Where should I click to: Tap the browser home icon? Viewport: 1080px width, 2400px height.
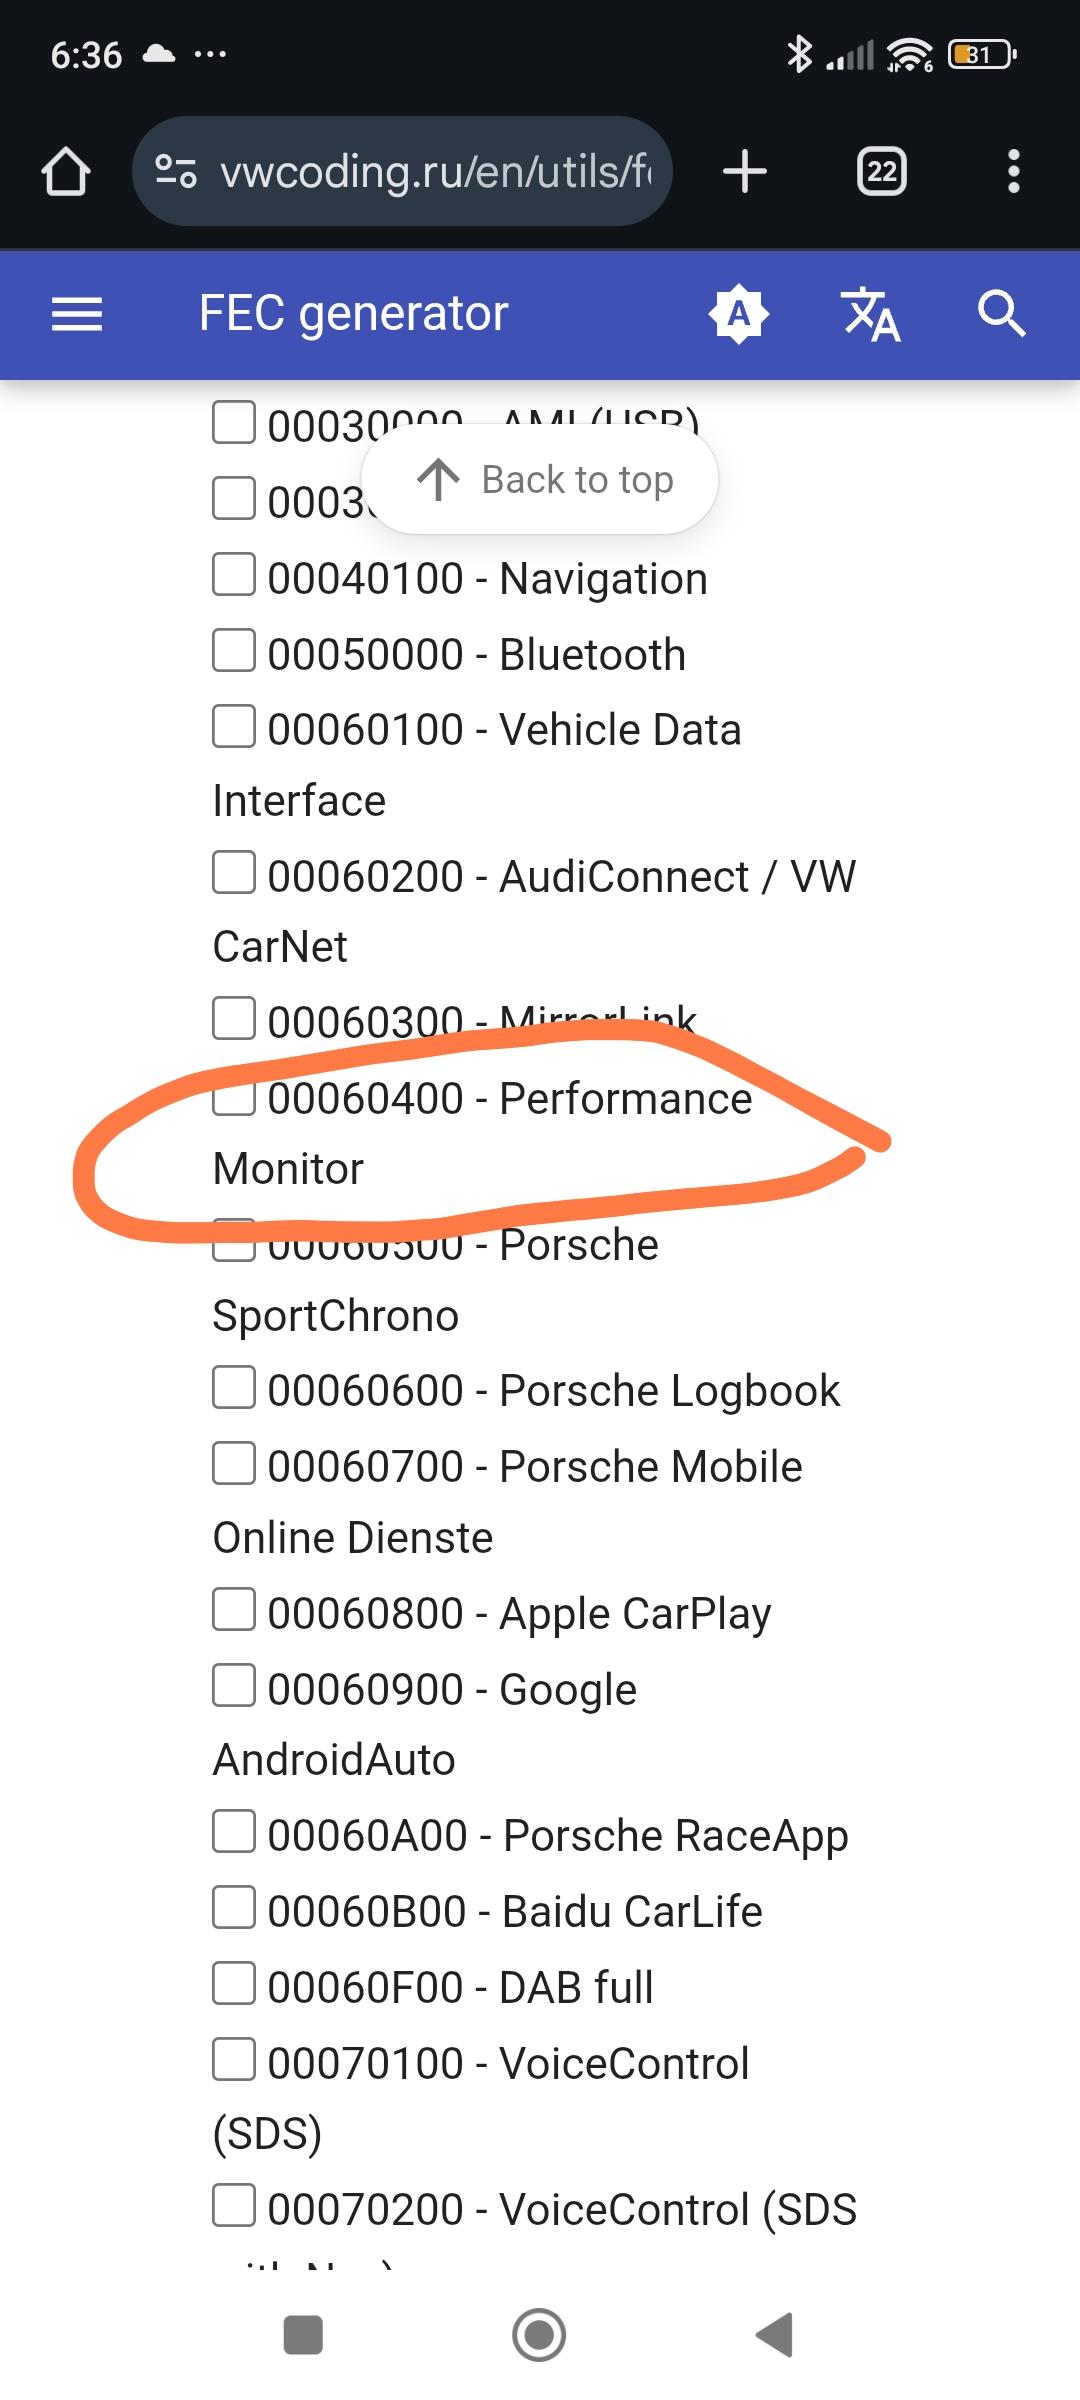coord(66,171)
